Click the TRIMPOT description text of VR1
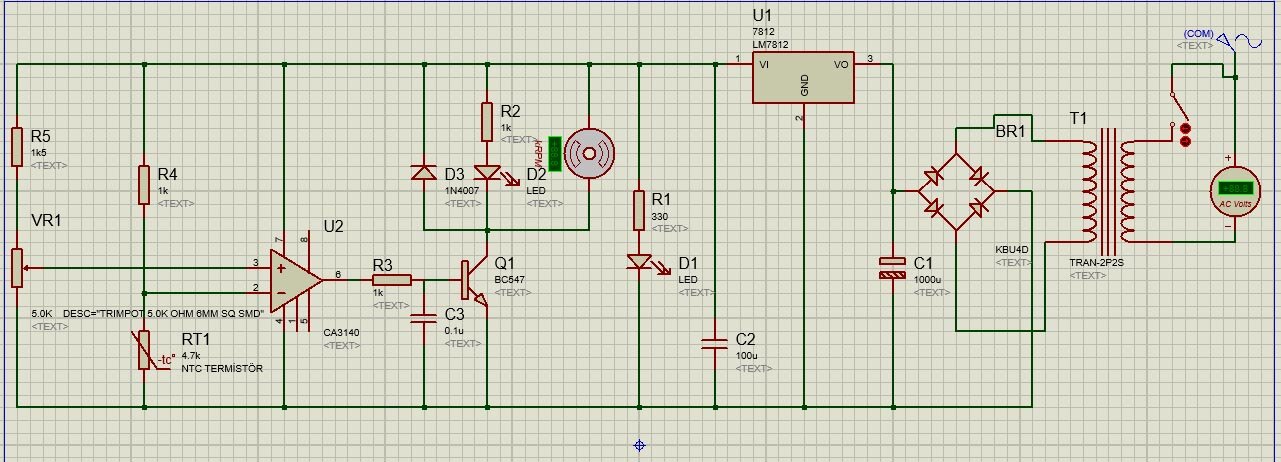Screen dimensions: 1281x462 (163, 313)
